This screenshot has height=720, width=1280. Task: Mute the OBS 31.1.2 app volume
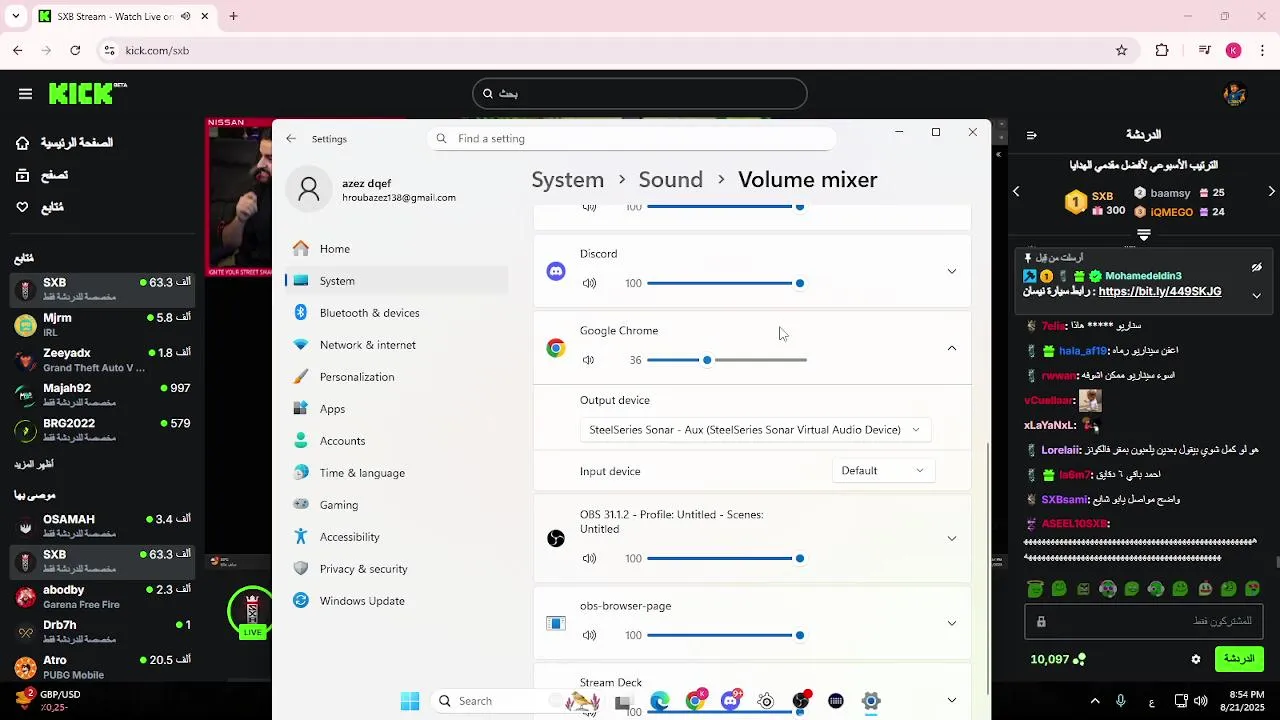click(589, 559)
